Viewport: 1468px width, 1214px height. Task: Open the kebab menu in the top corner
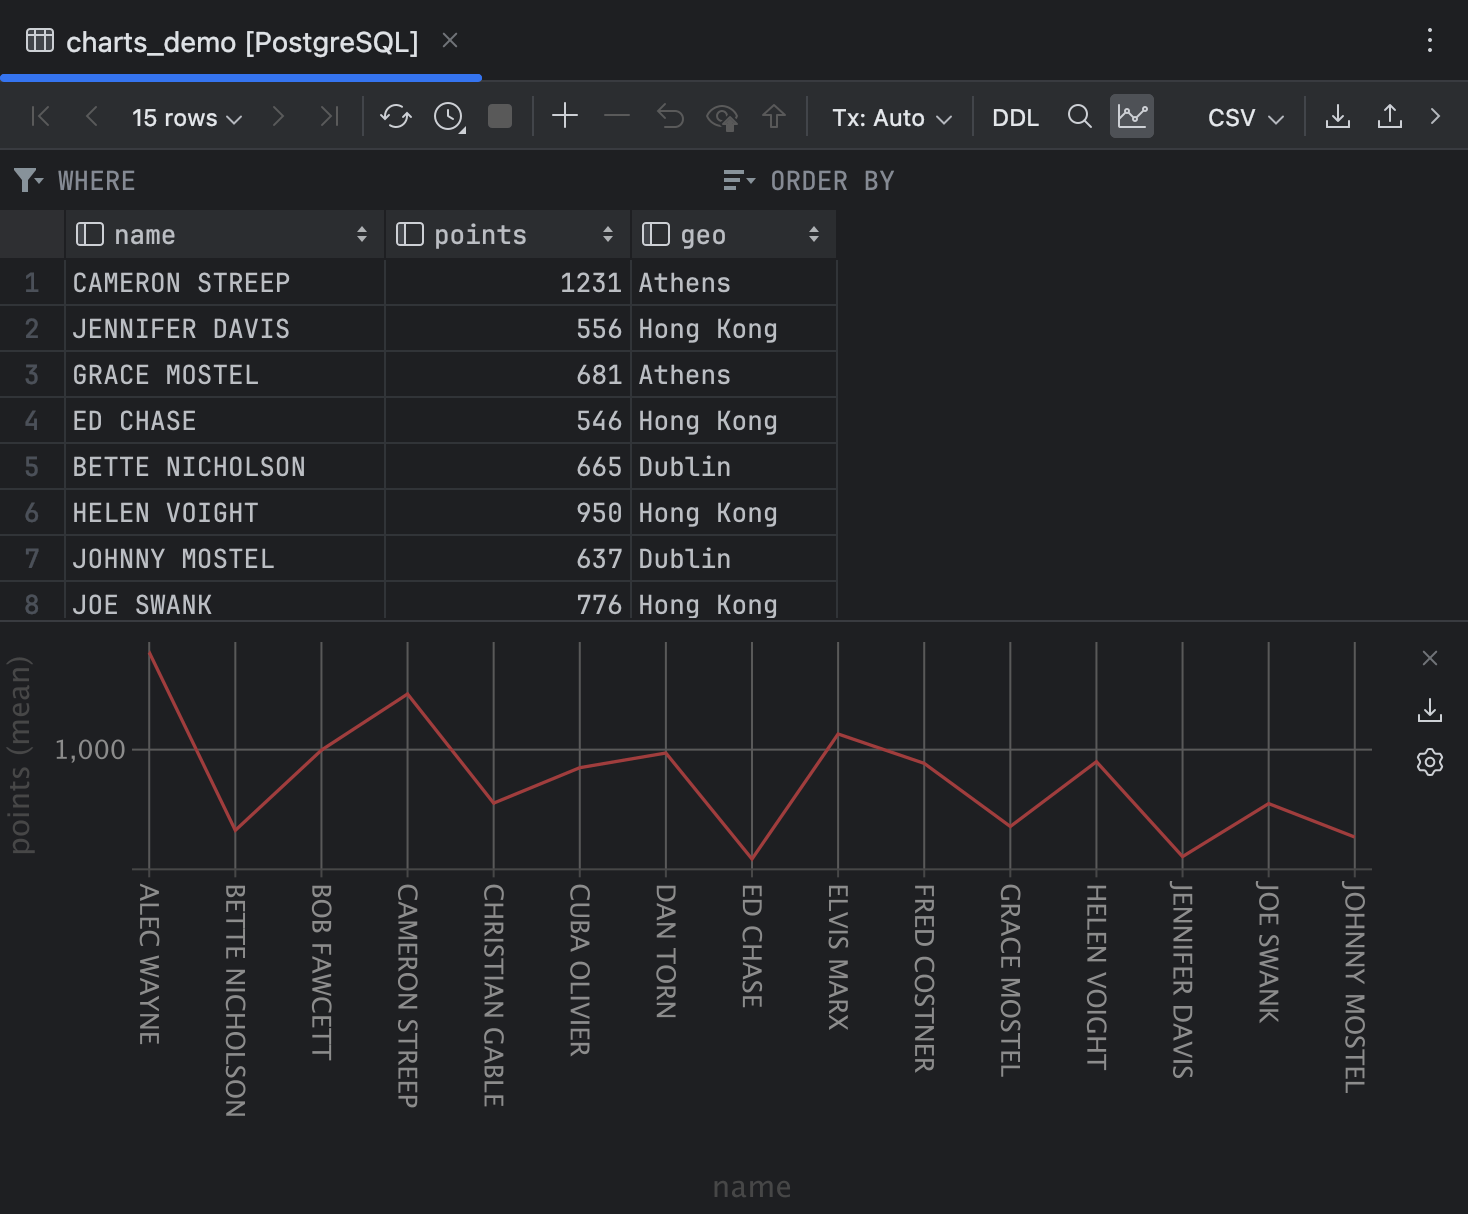[1429, 41]
